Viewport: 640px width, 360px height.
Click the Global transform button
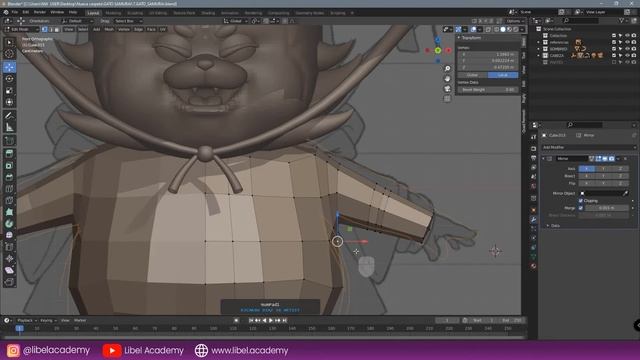pos(472,75)
